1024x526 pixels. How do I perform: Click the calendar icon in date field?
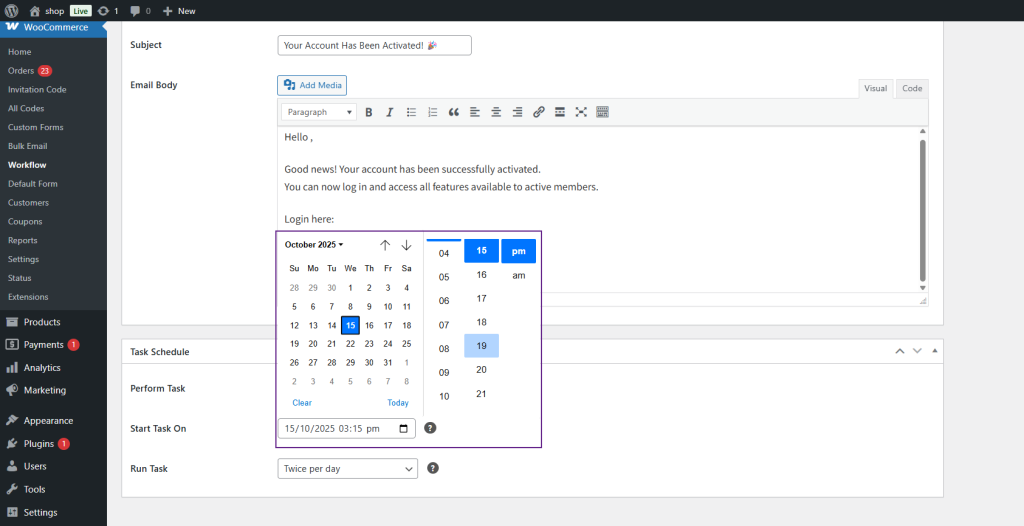tap(404, 429)
